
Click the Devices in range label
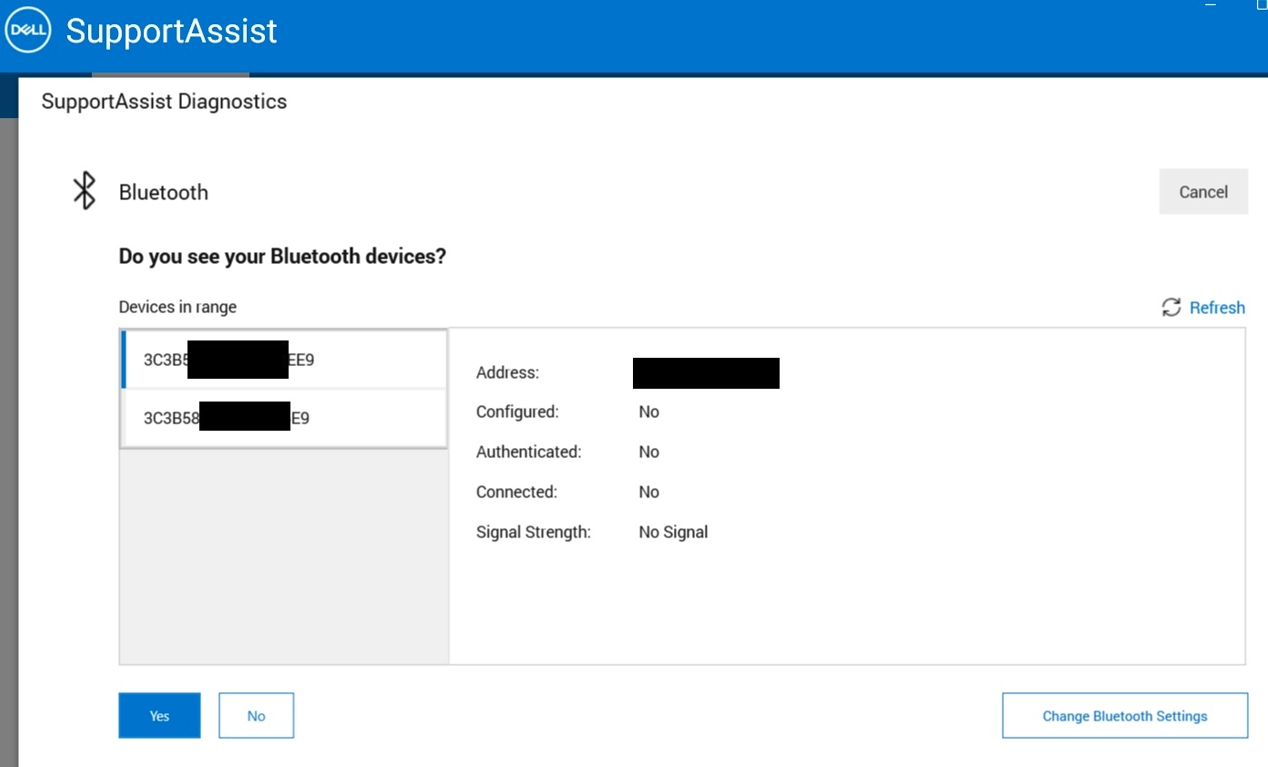(x=178, y=307)
